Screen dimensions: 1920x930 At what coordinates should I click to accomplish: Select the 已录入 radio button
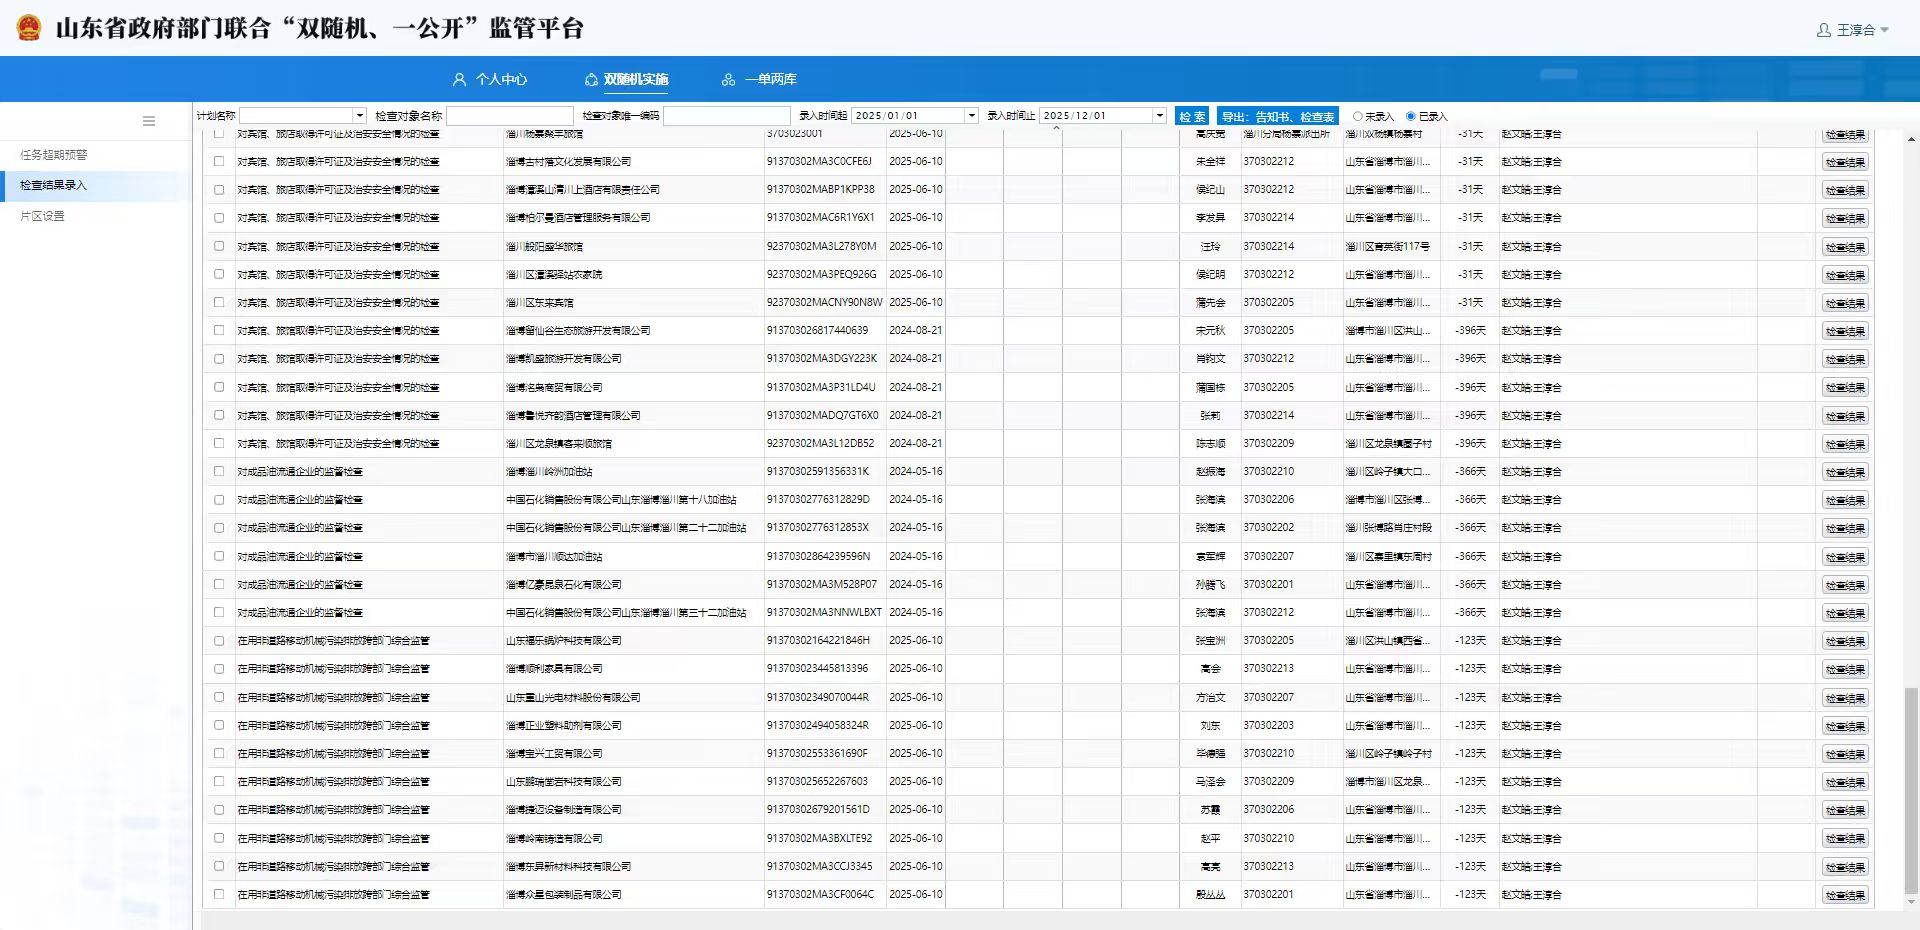(x=1411, y=116)
